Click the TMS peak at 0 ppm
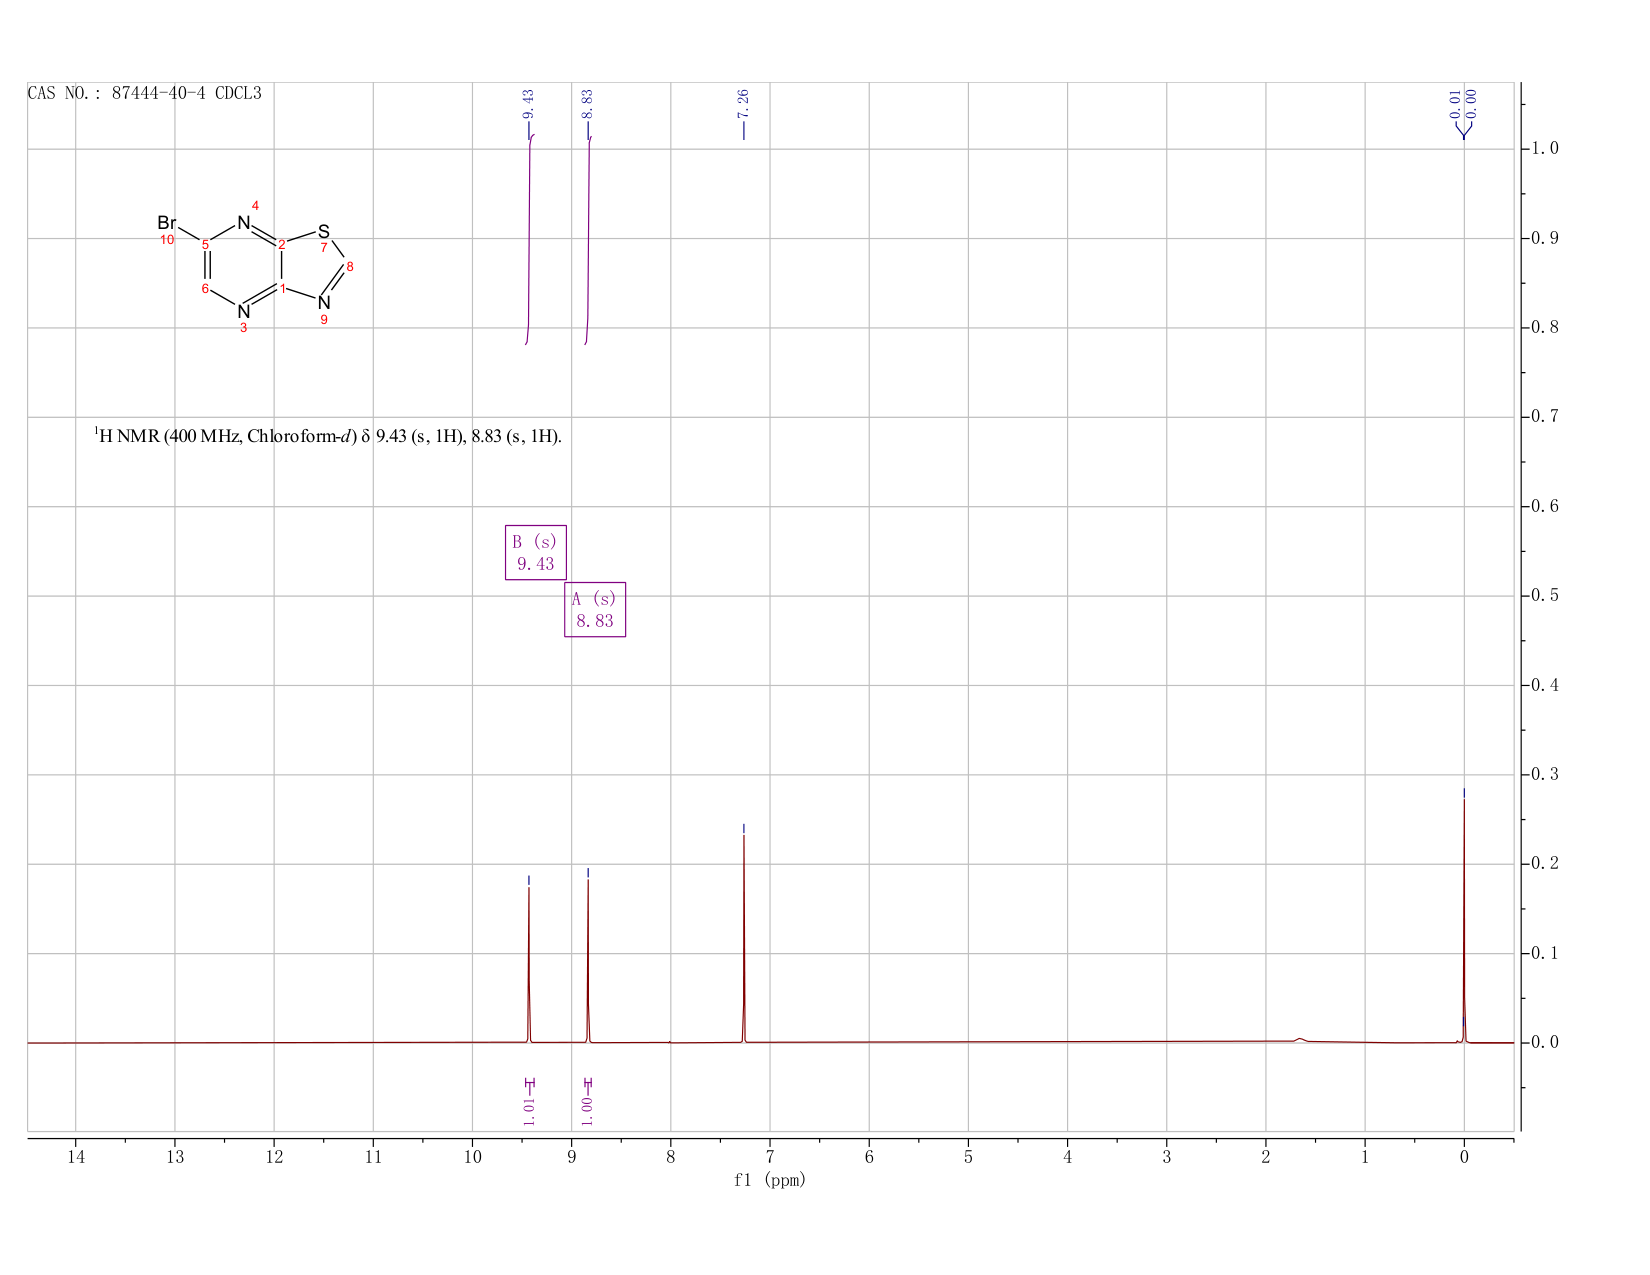Image resolution: width=1650 pixels, height=1275 pixels. click(x=1464, y=920)
